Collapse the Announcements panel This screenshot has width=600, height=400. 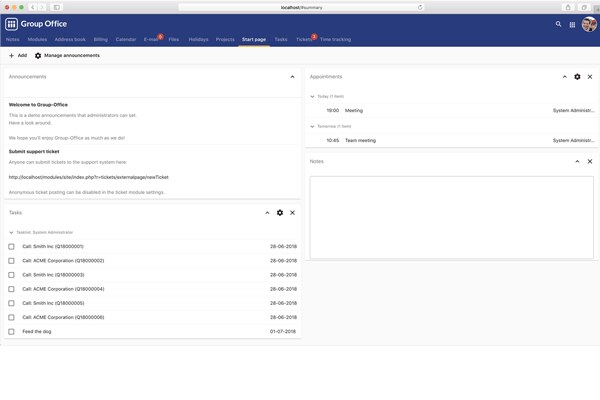(x=293, y=77)
